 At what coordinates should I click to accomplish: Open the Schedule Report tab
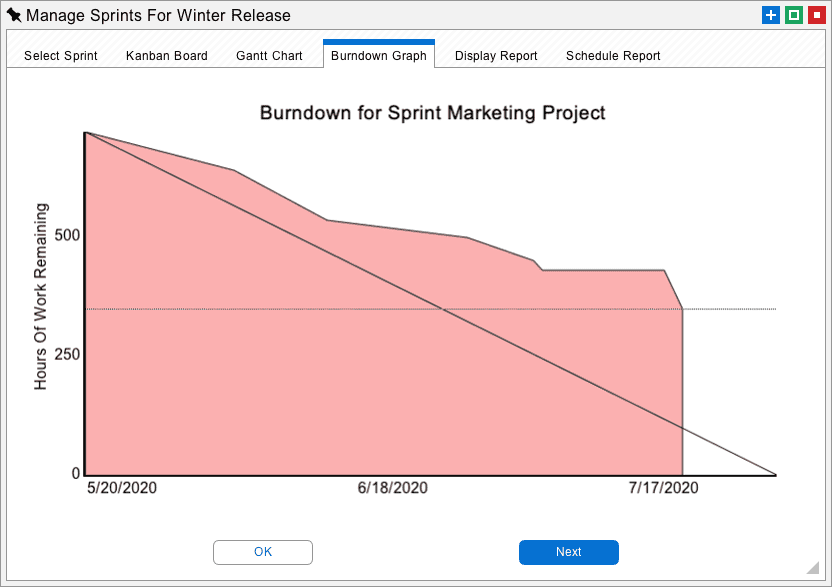[x=613, y=56]
